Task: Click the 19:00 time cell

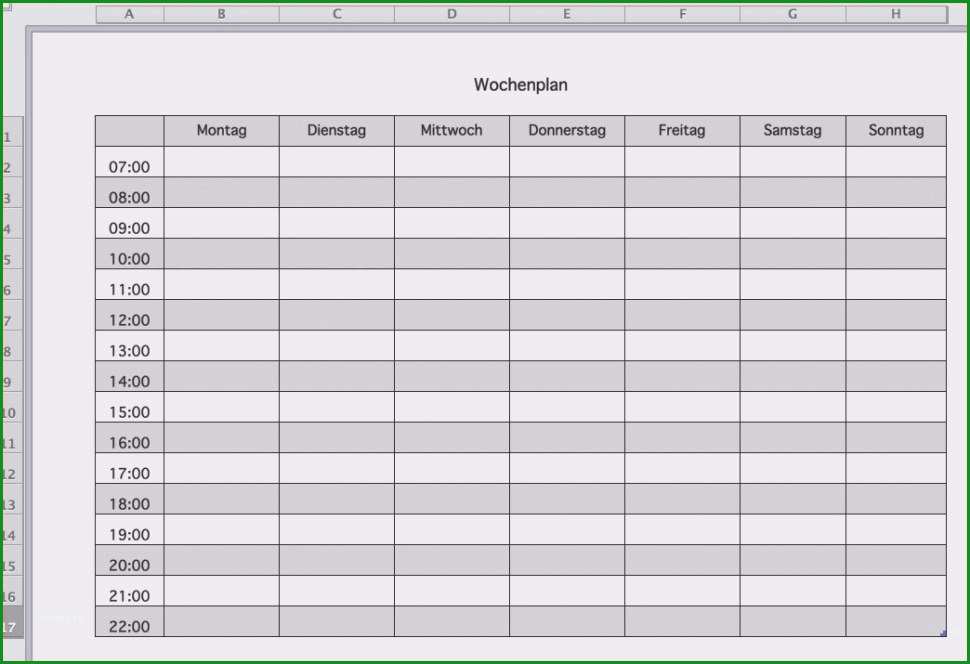Action: [x=129, y=529]
